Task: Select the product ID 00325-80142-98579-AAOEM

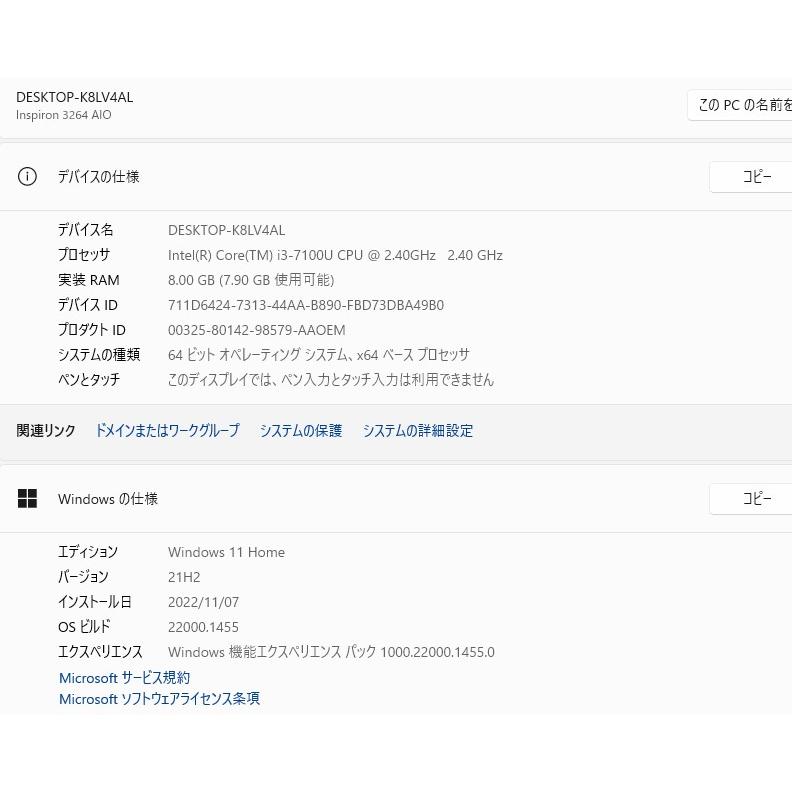Action: click(x=257, y=330)
